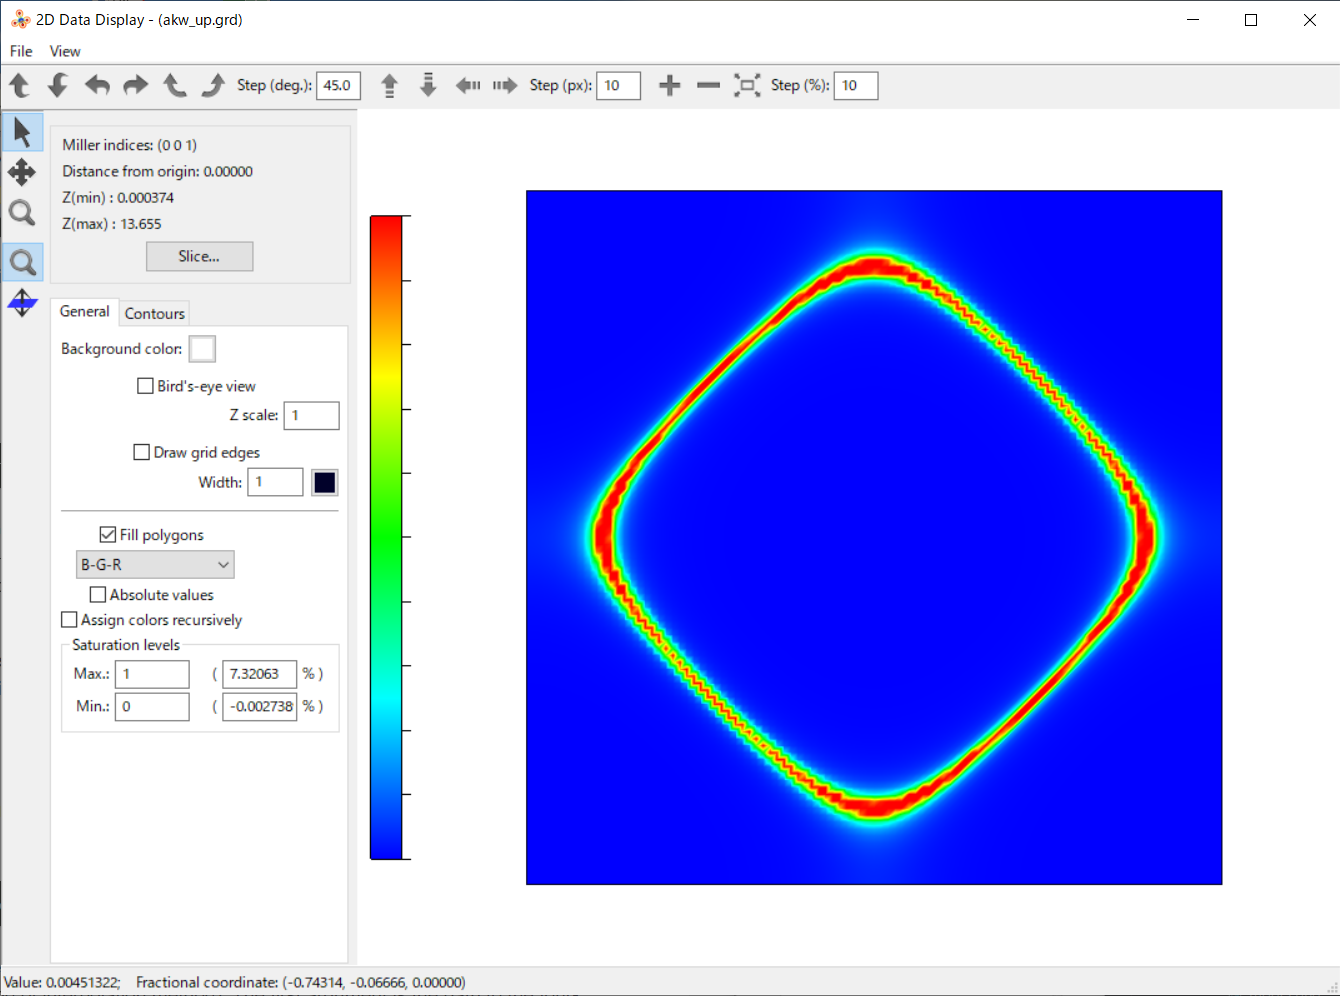Click the Saturation levels group label

pos(126,646)
